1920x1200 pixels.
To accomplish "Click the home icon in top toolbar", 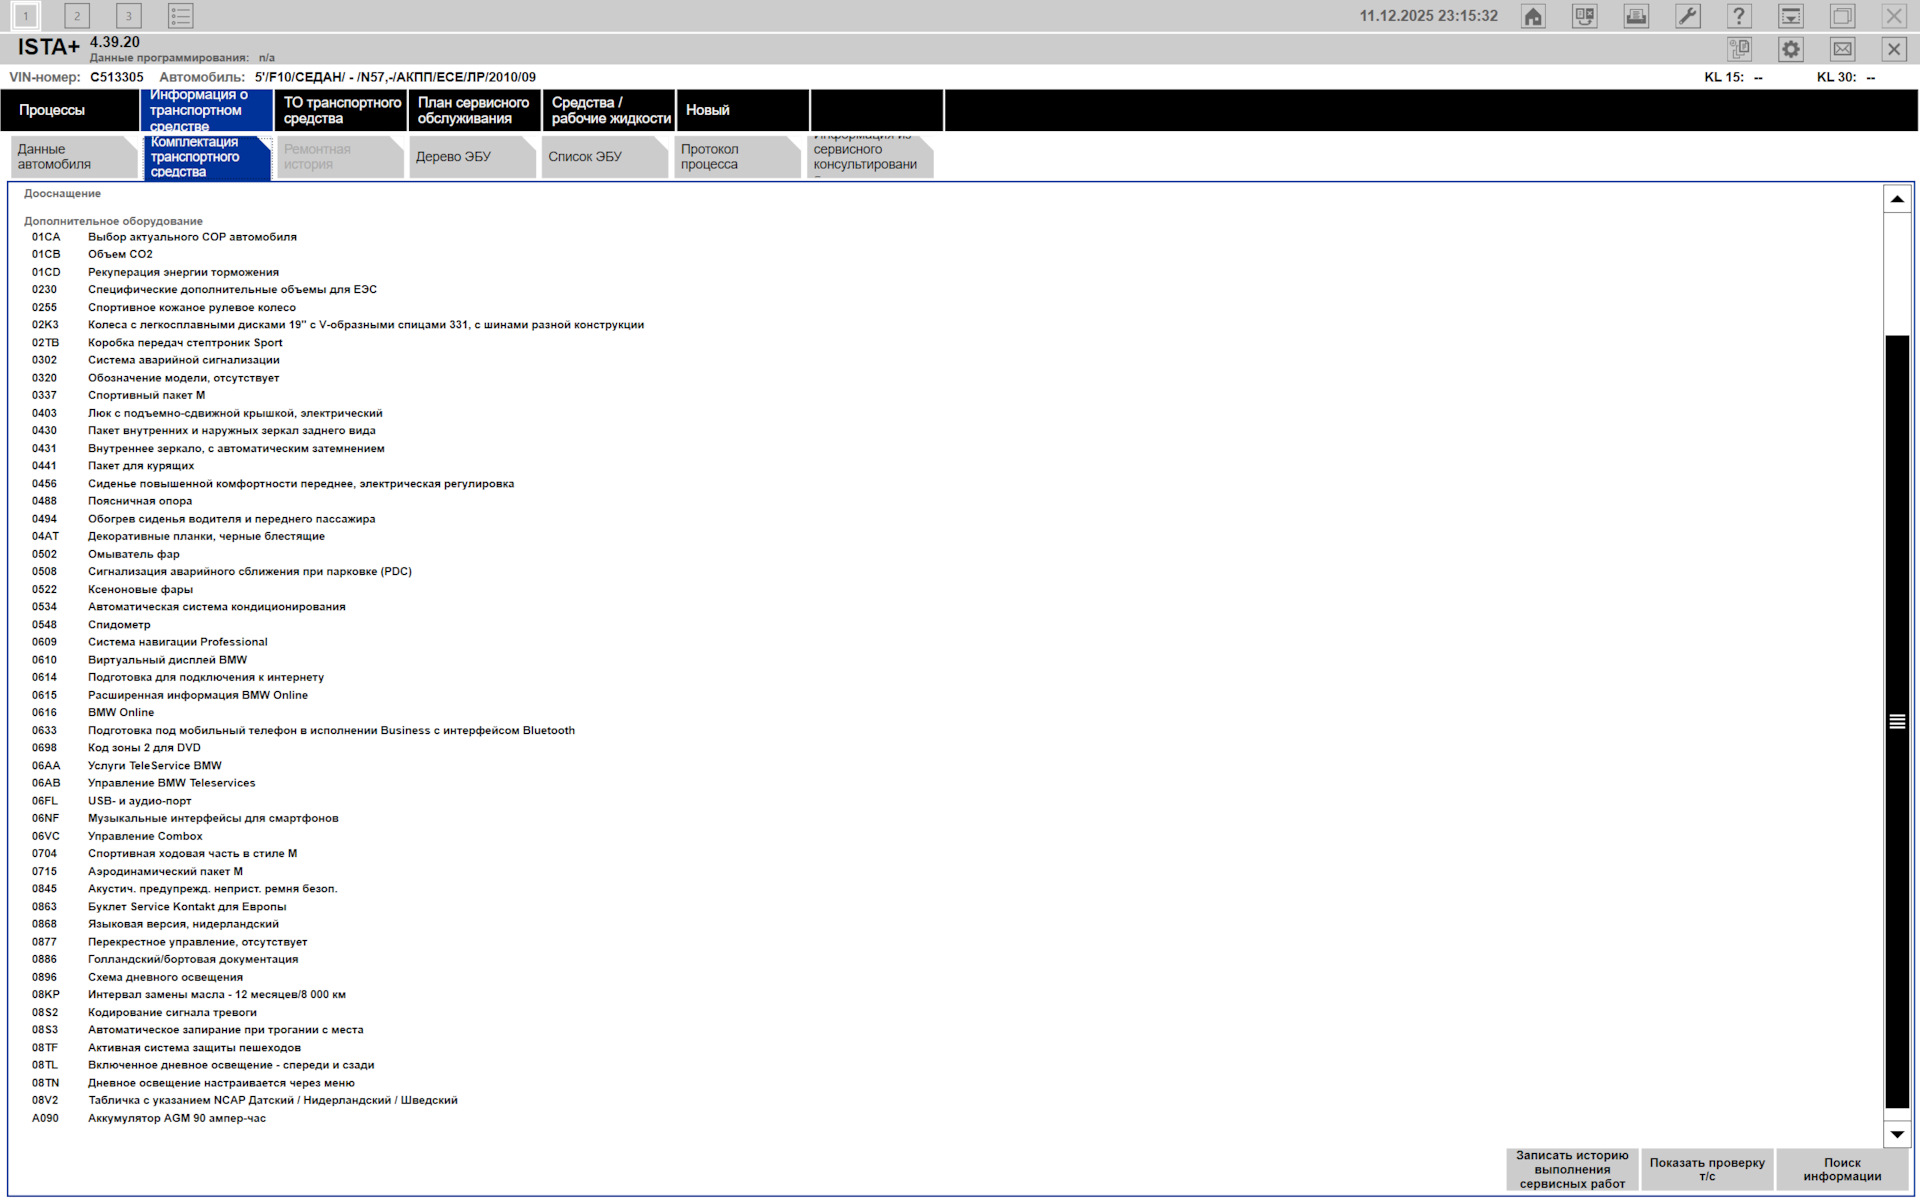I will (1533, 16).
